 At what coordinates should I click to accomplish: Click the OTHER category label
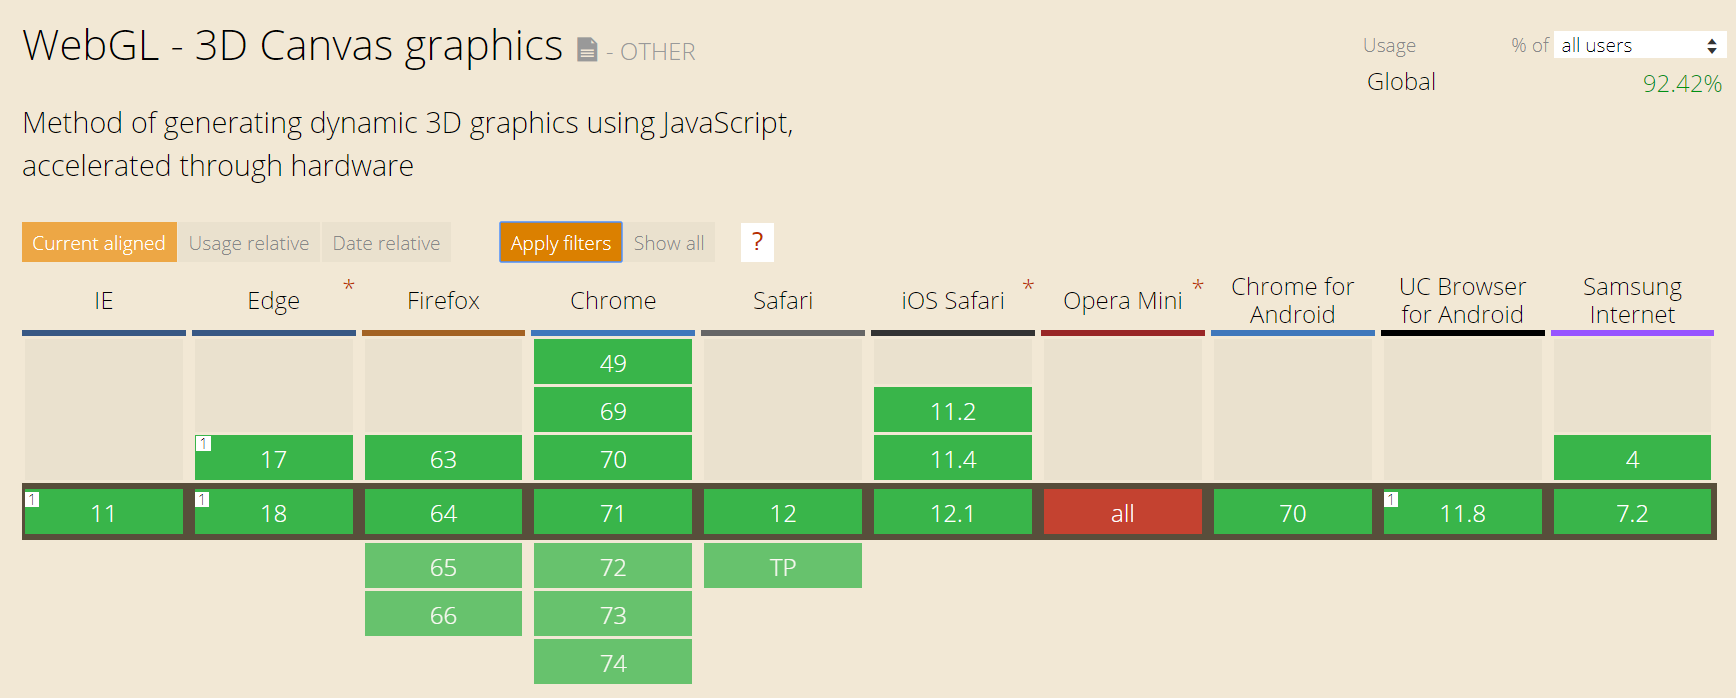[x=657, y=51]
